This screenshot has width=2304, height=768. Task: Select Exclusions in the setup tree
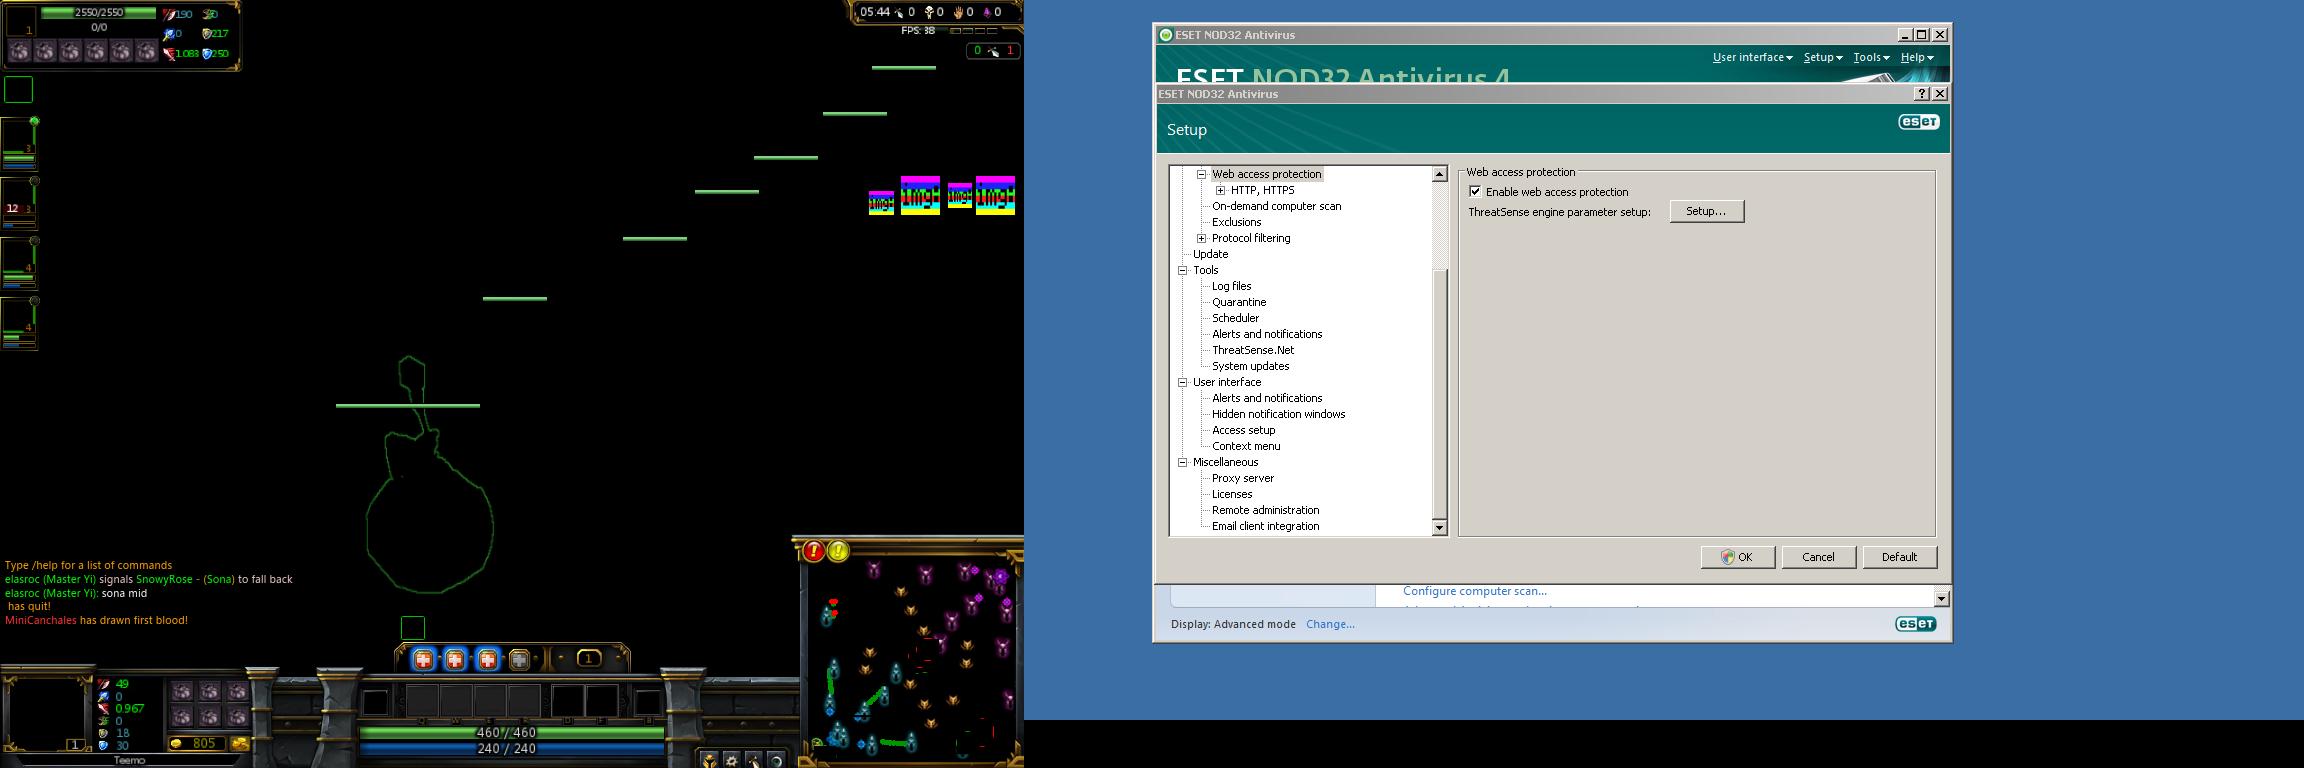pos(1237,222)
